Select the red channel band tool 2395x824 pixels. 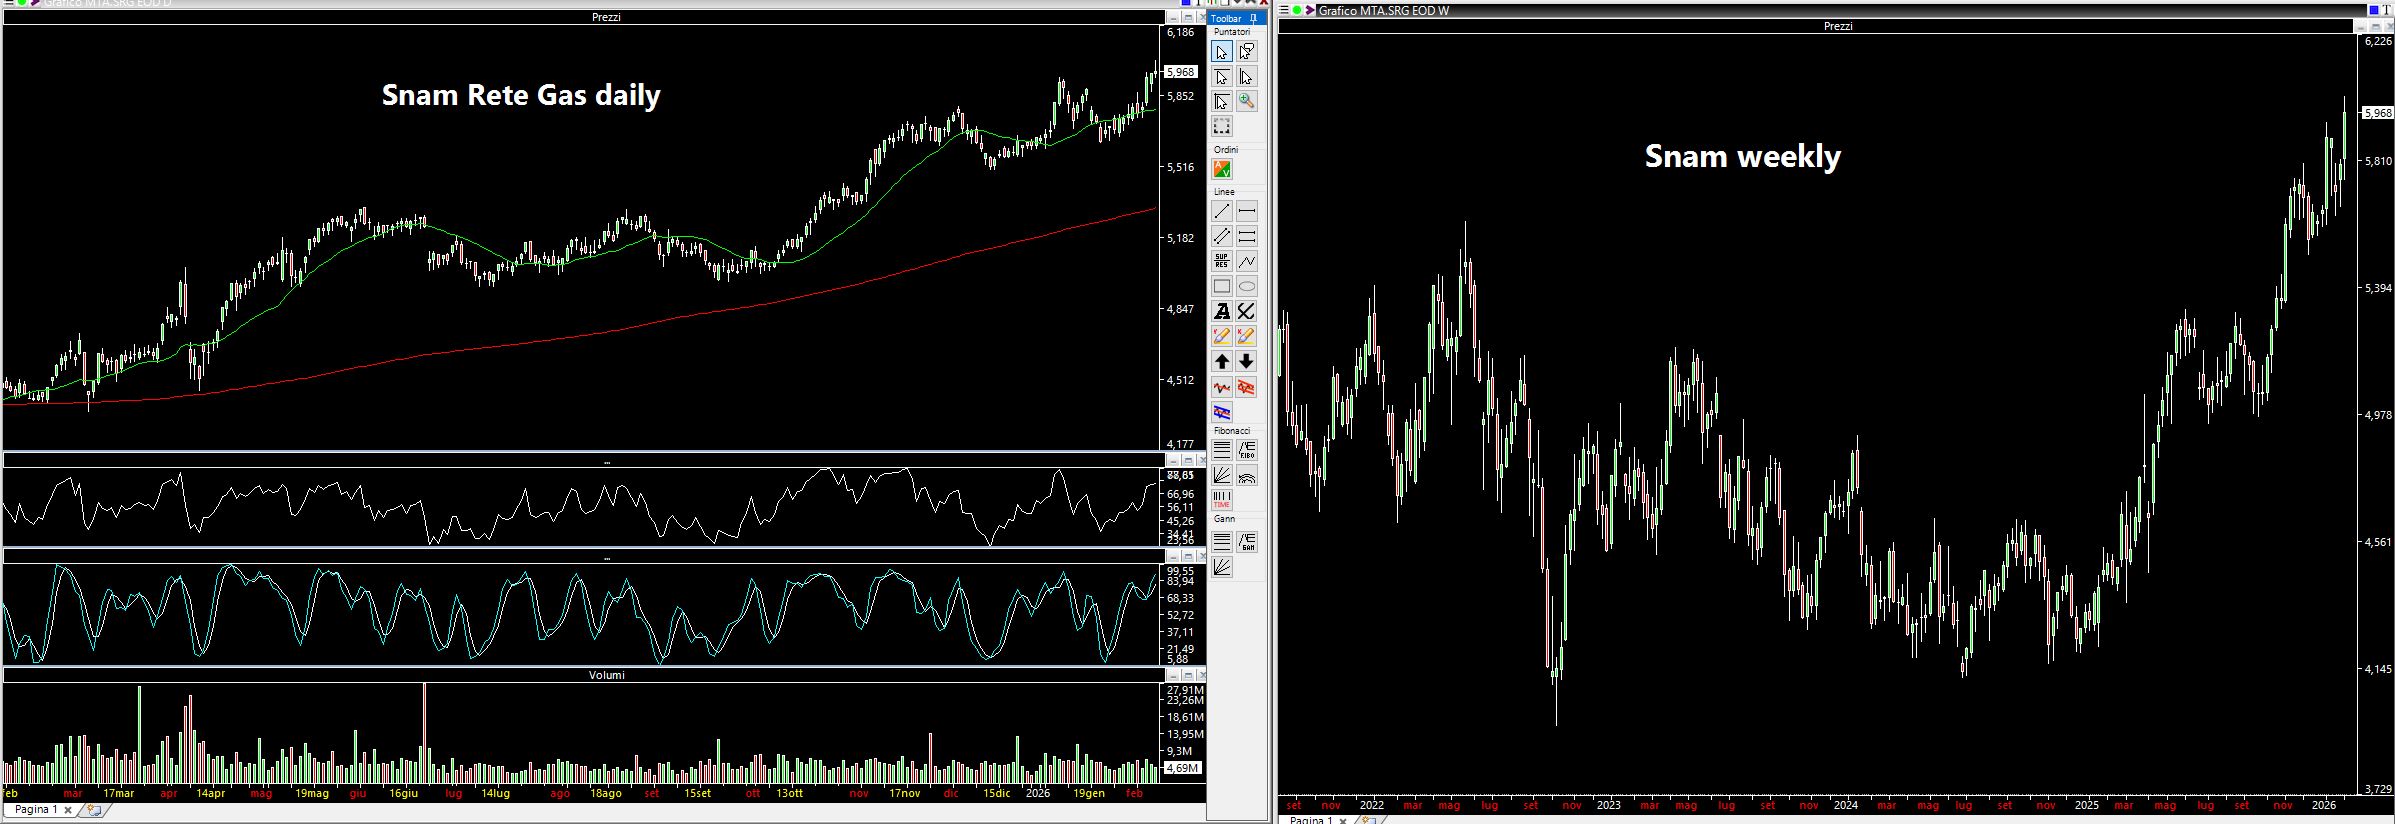tap(1246, 387)
